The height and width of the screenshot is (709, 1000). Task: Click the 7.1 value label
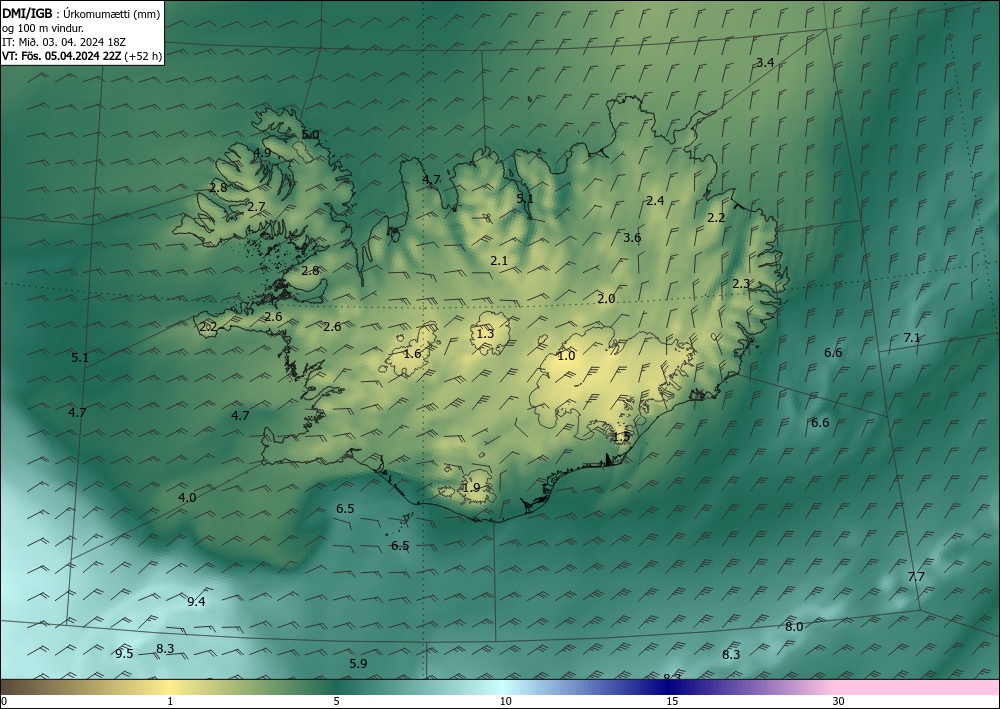912,338
